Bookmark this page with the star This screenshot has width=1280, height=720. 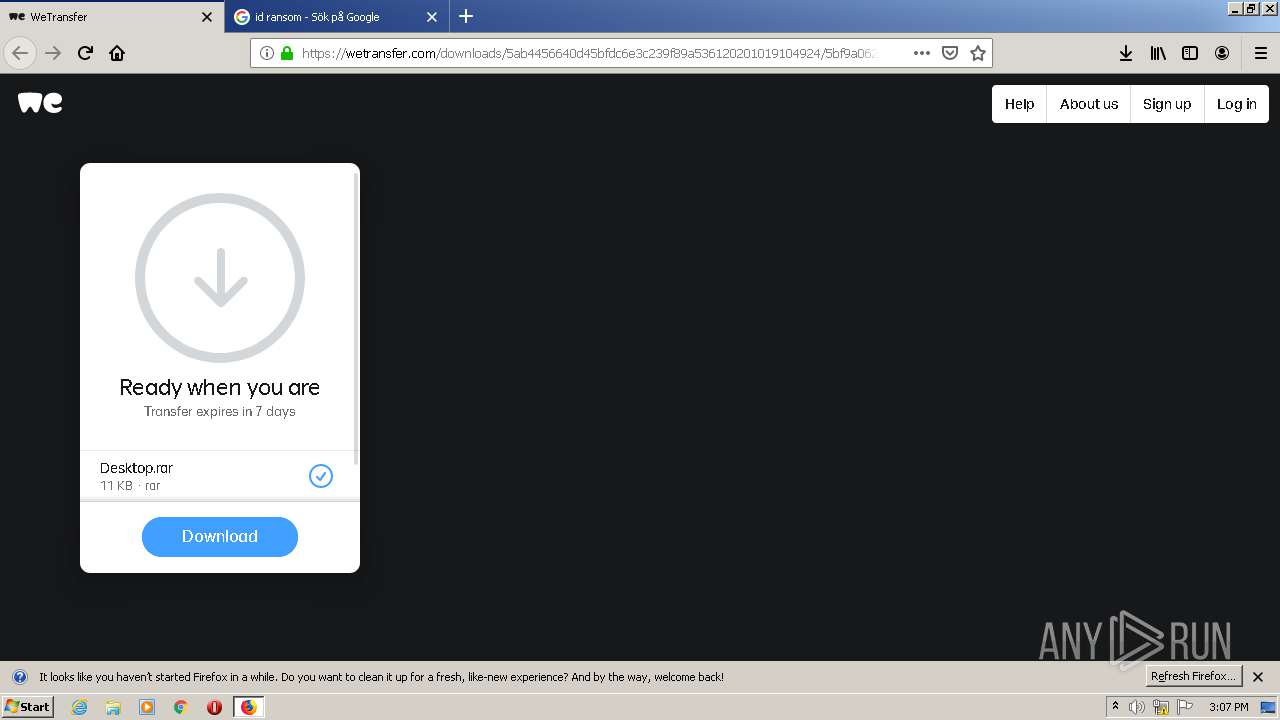978,53
